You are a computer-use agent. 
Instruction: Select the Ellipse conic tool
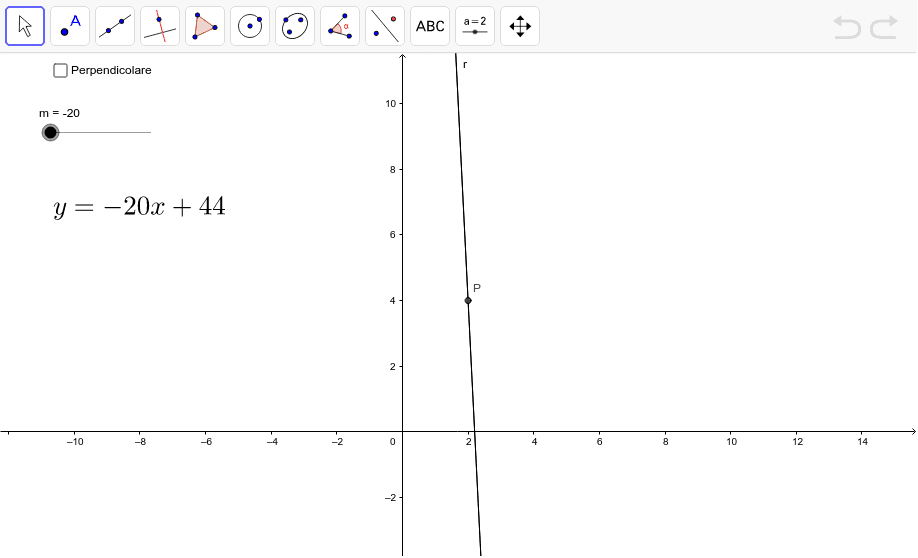295,26
